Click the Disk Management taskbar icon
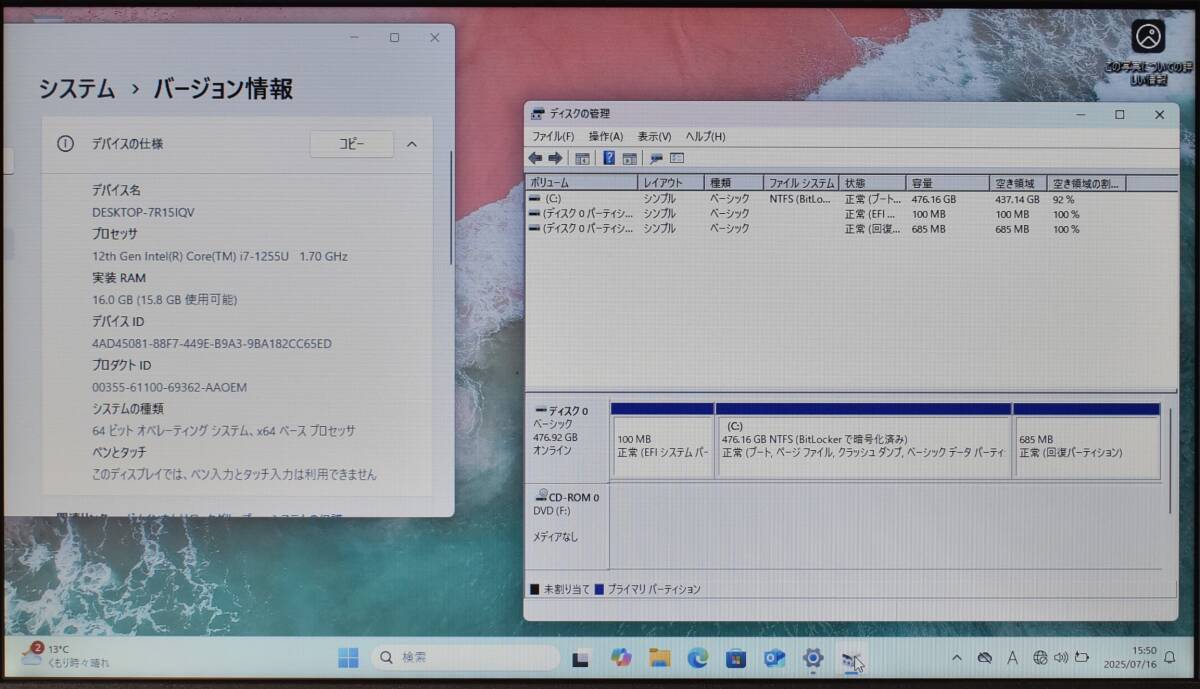Screen dimensions: 1200x689 click(851, 658)
